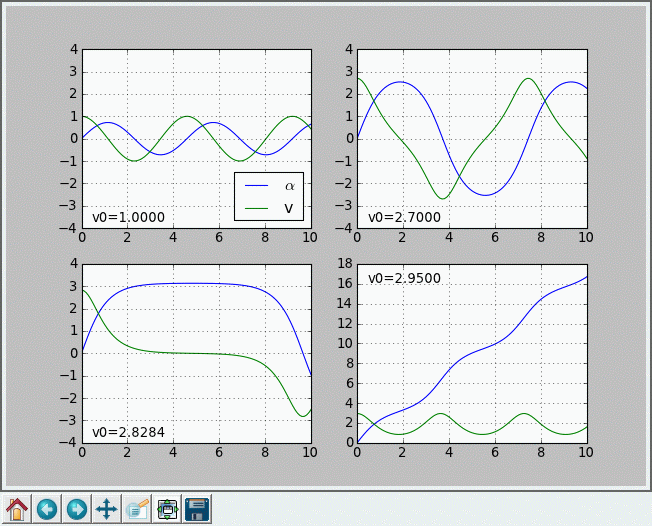Click the v0=2.7000 annotation text
Viewport: 652px width, 526px height.
(x=404, y=217)
